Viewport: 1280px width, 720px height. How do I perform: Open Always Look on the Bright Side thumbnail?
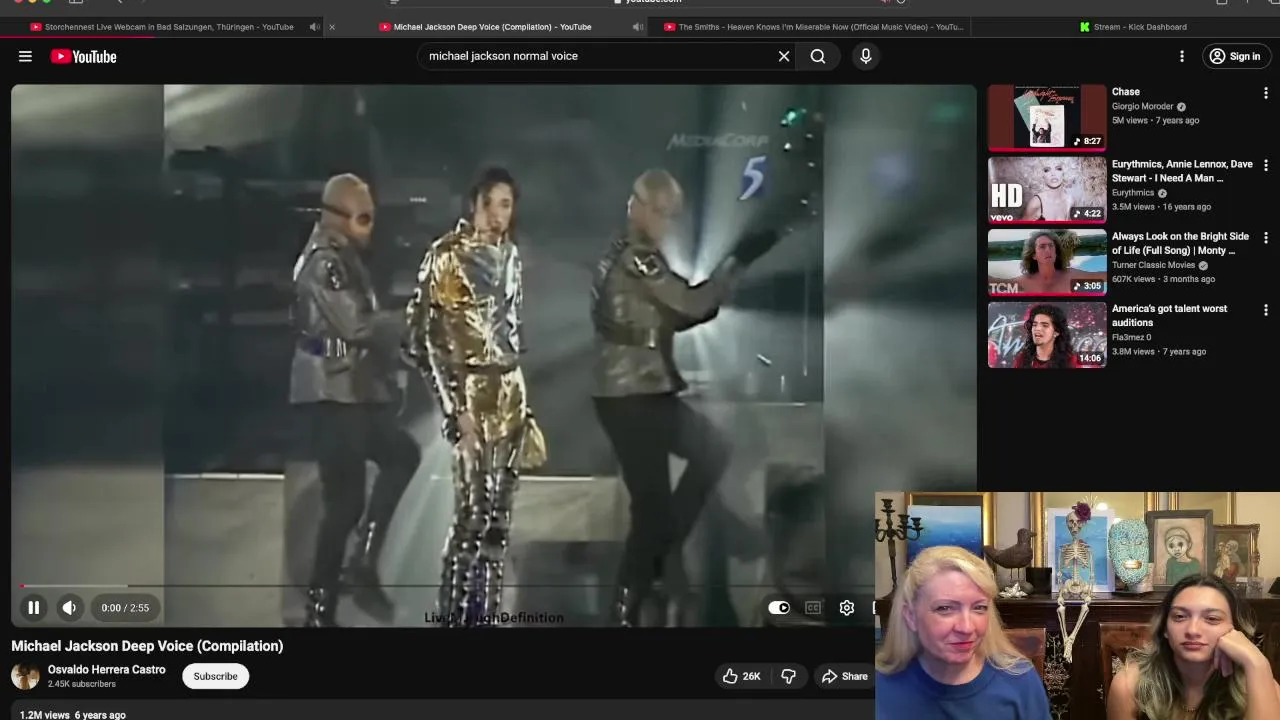coord(1047,262)
